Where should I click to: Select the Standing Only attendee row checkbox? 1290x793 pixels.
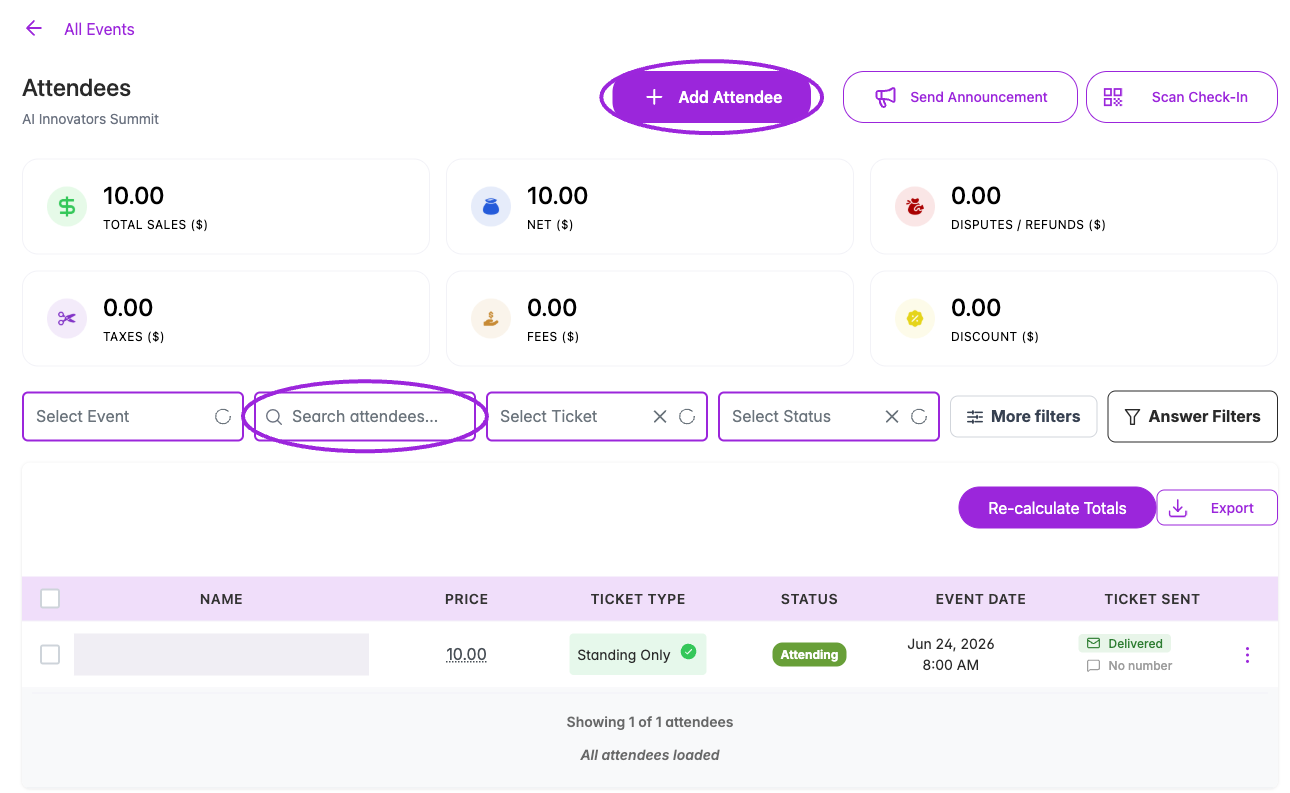tap(50, 655)
